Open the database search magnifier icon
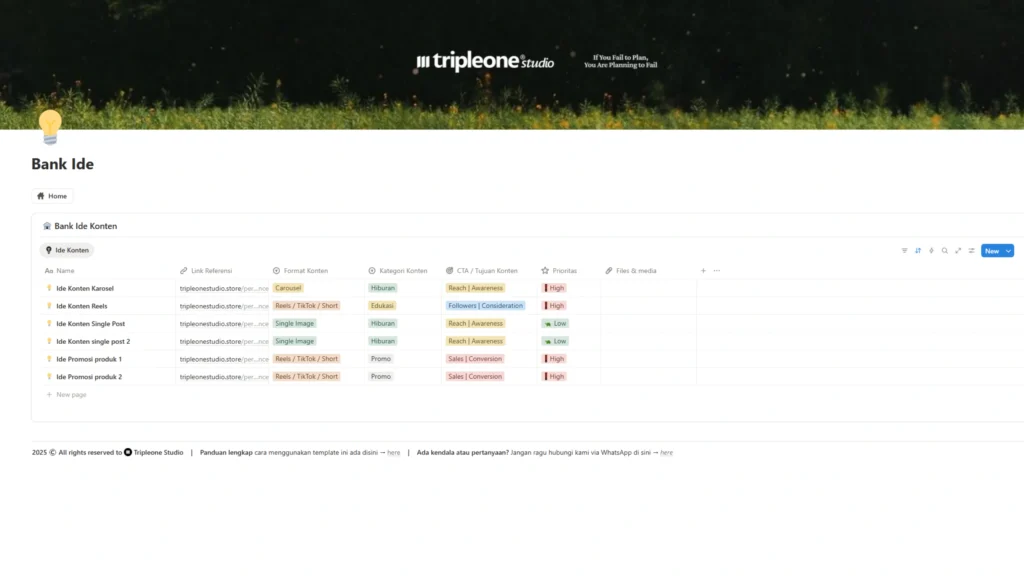Viewport: 1024px width, 576px height. coord(944,251)
